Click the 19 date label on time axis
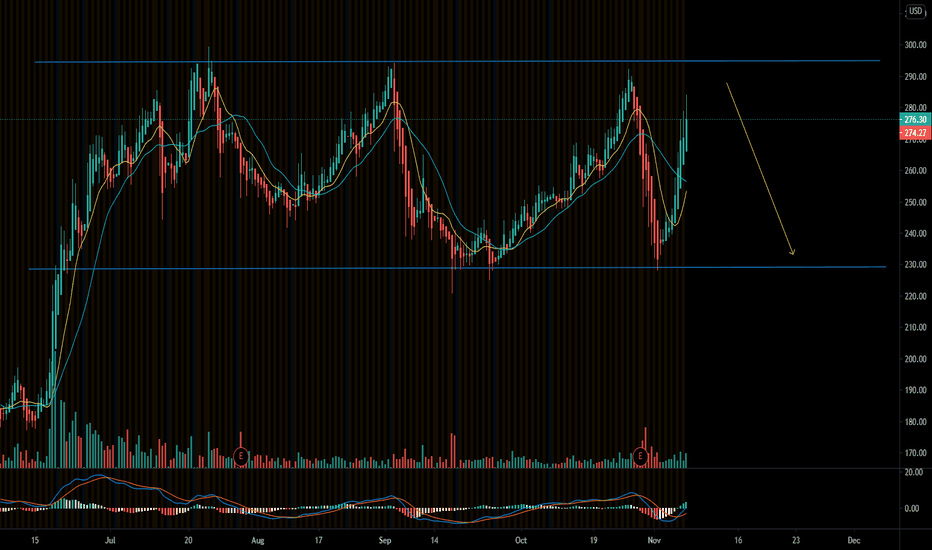This screenshot has height=550, width=932. point(593,540)
